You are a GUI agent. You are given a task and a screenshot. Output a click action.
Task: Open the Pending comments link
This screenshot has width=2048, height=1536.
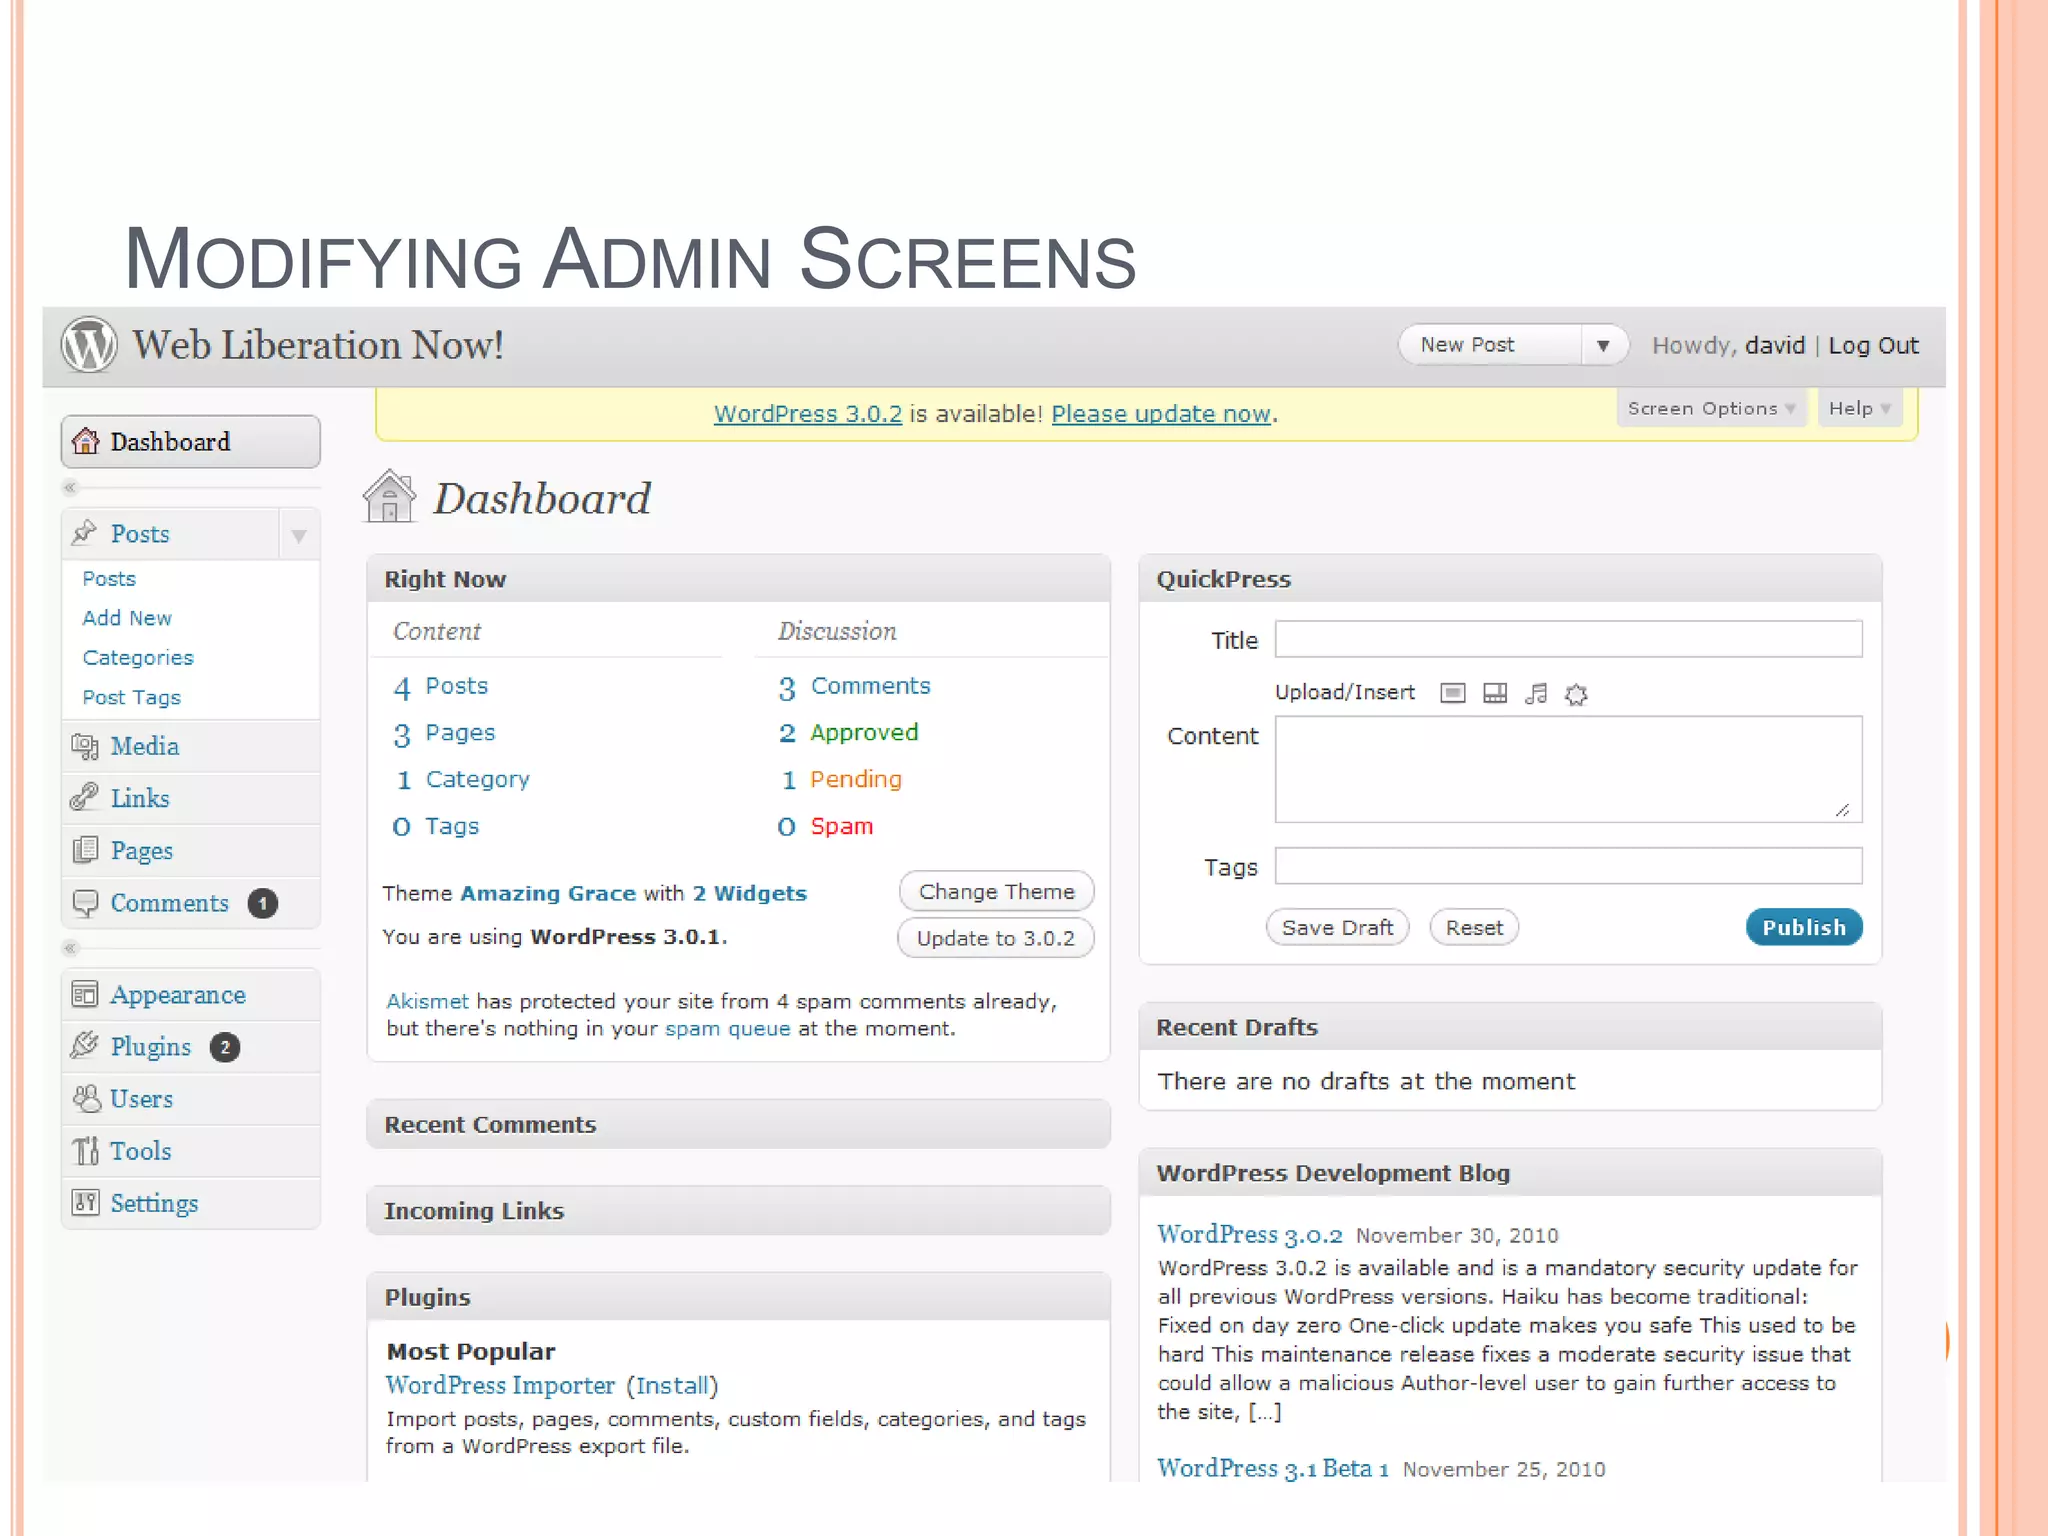[856, 779]
